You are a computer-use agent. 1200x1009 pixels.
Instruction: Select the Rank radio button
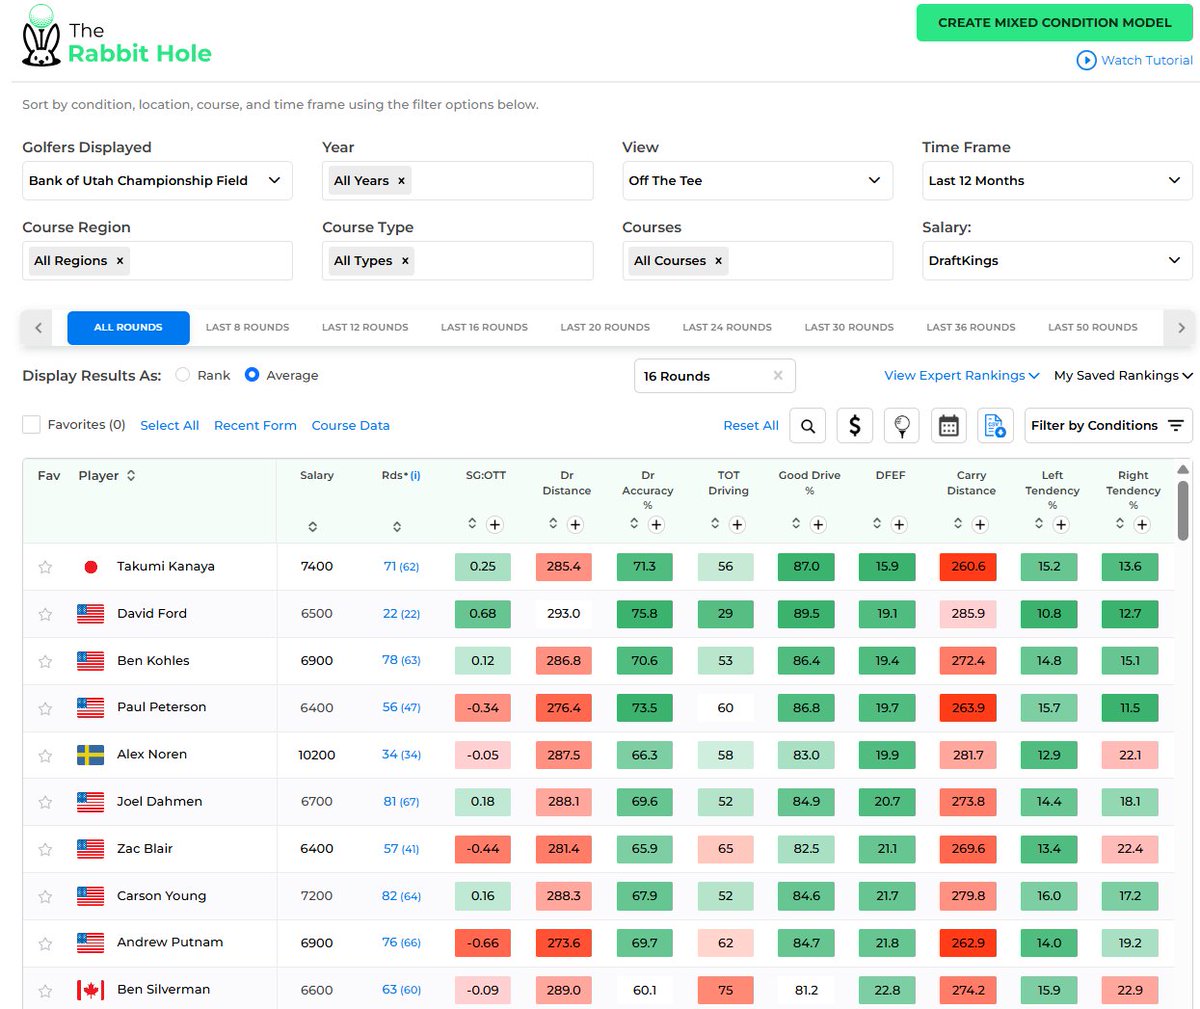click(x=182, y=375)
